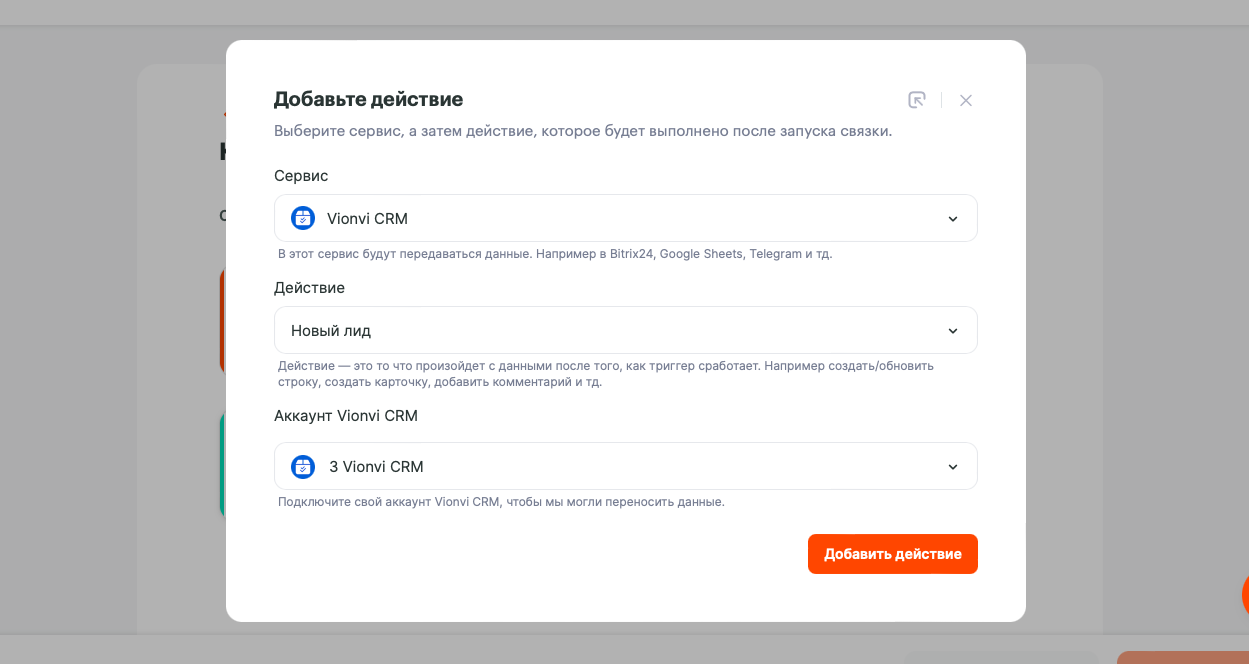Expand the Аккаунт Vionvi CRM dropdown chevron
Screen dimensions: 1249x664
click(953, 467)
